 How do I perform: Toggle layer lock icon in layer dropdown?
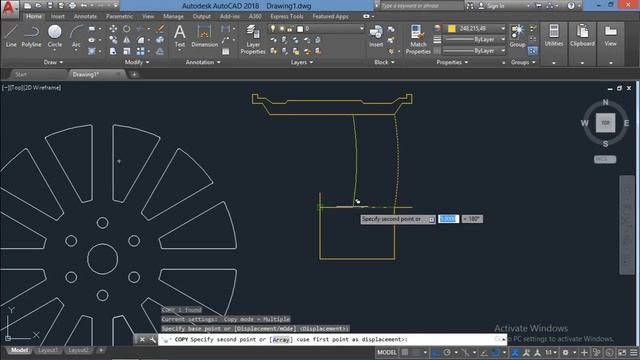290,29
